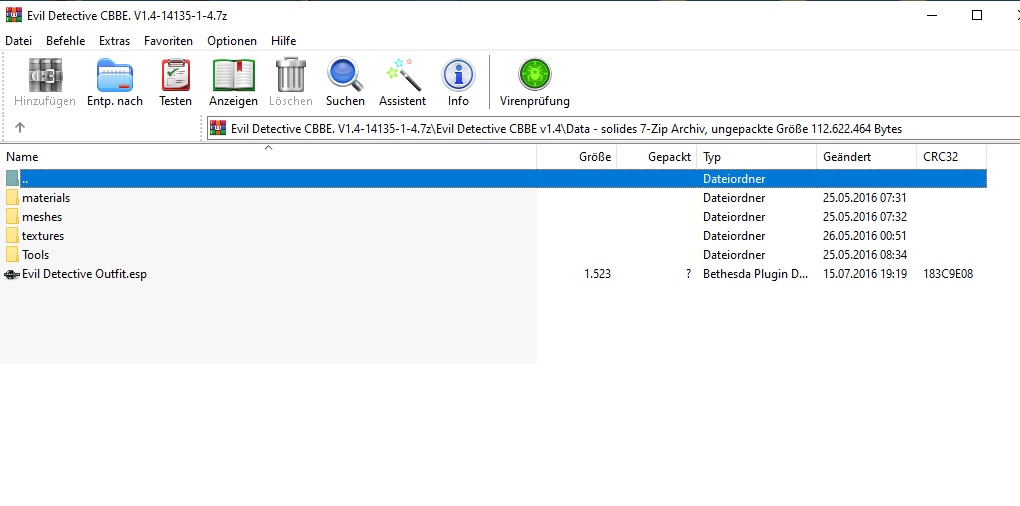Select the materials folder
Viewport: 1020px width, 506px height.
coord(45,198)
